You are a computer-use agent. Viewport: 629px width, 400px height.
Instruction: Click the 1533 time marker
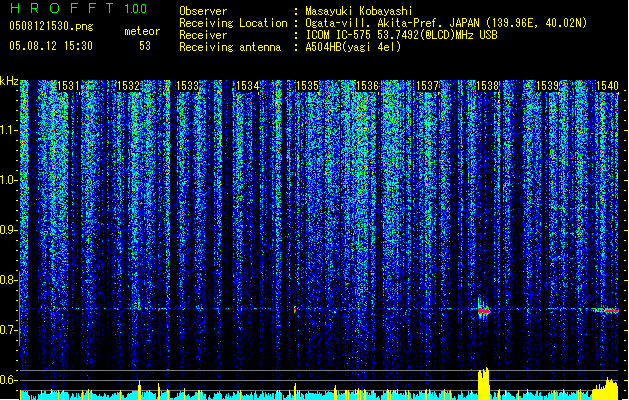pos(187,86)
